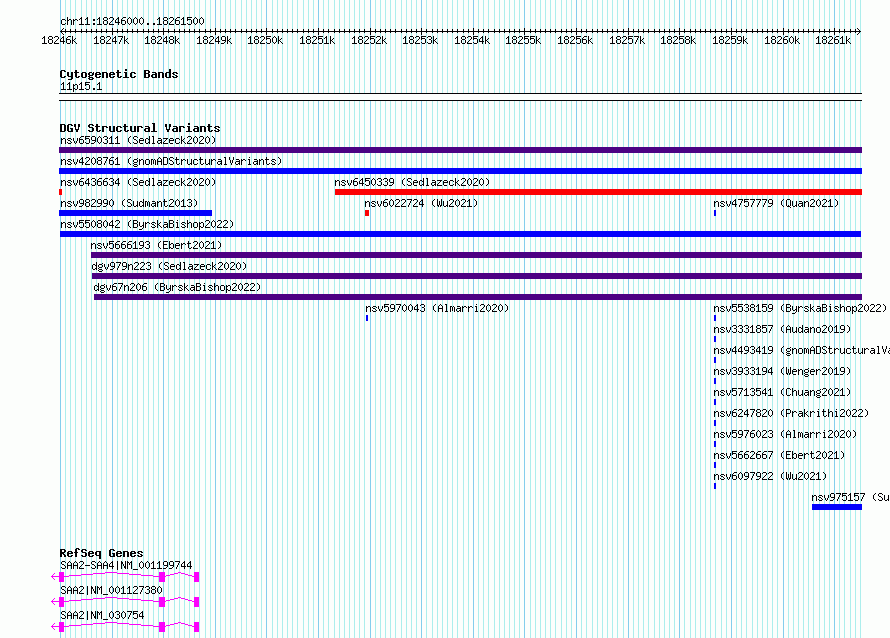This screenshot has width=890, height=638.
Task: Click nsv5662667 (Ebert2021) label
Action: 779,455
